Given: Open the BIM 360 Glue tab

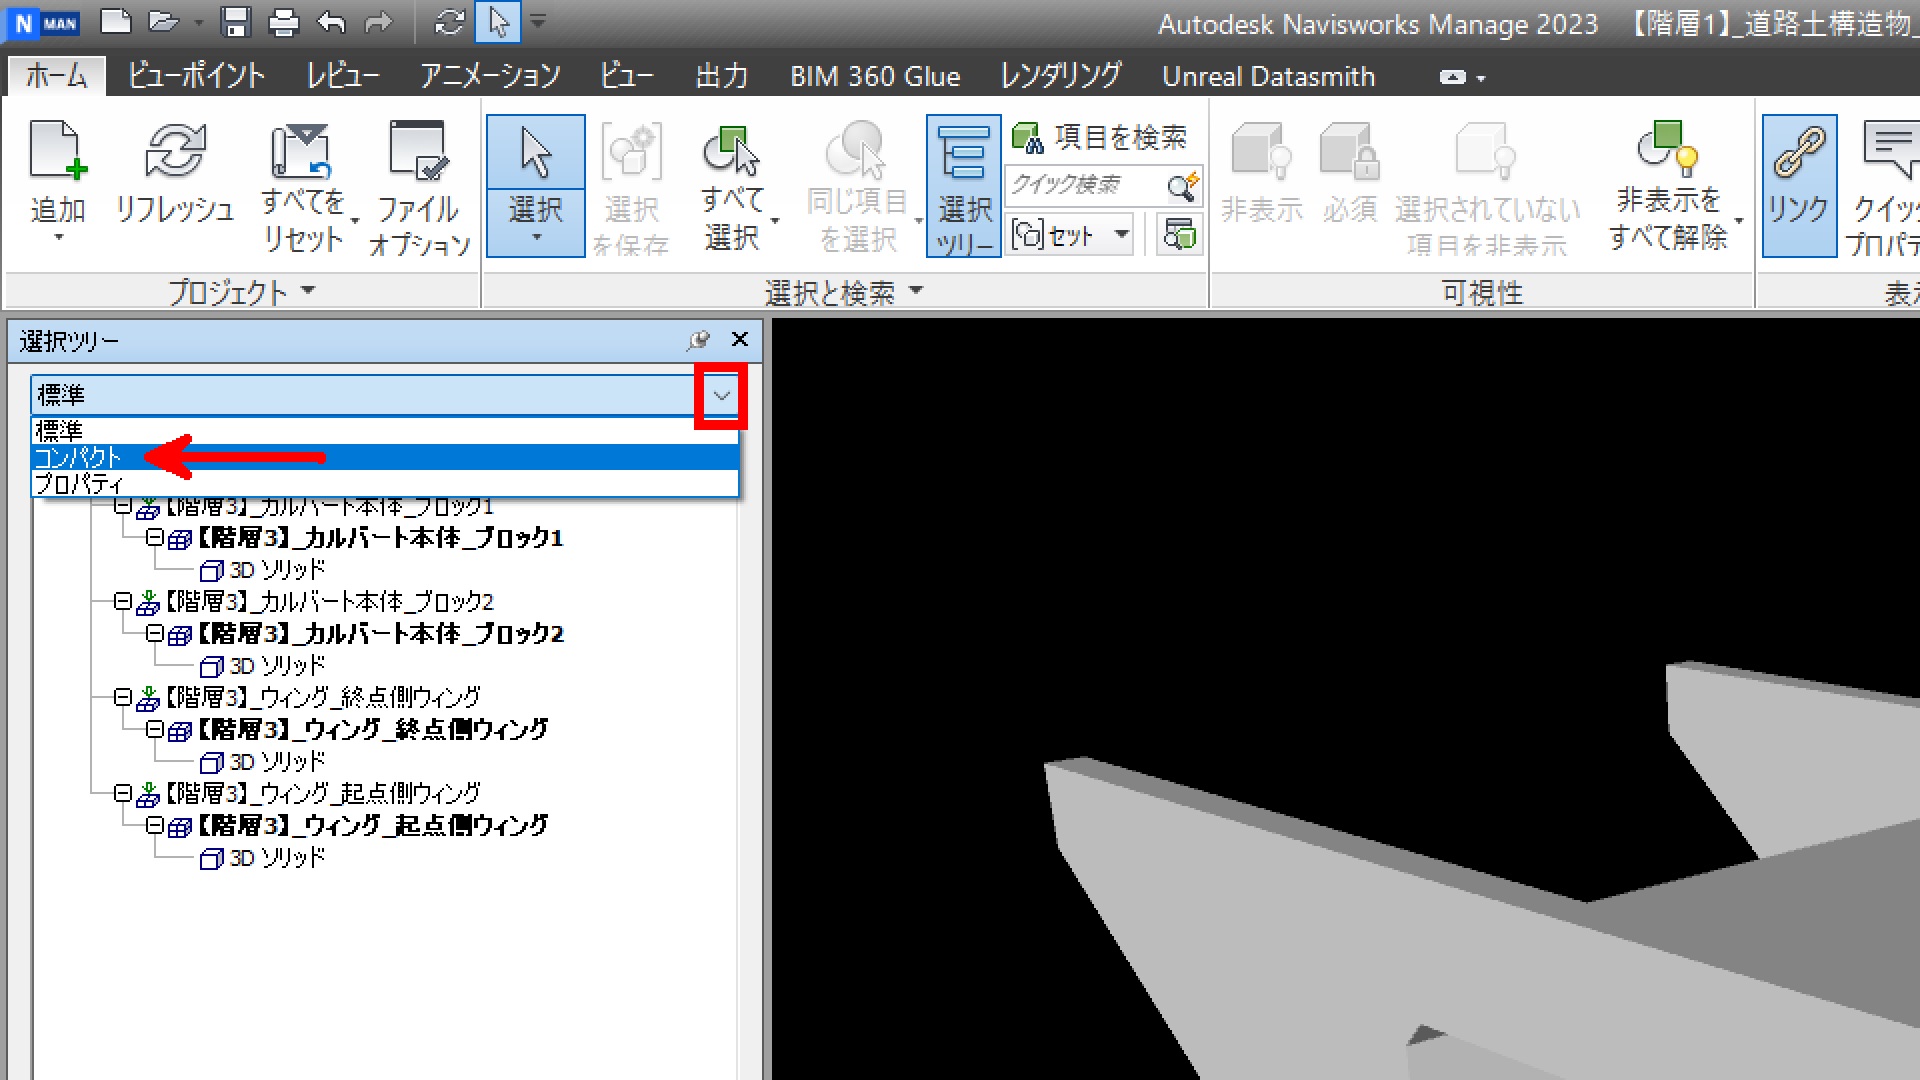Looking at the screenshot, I should point(875,76).
